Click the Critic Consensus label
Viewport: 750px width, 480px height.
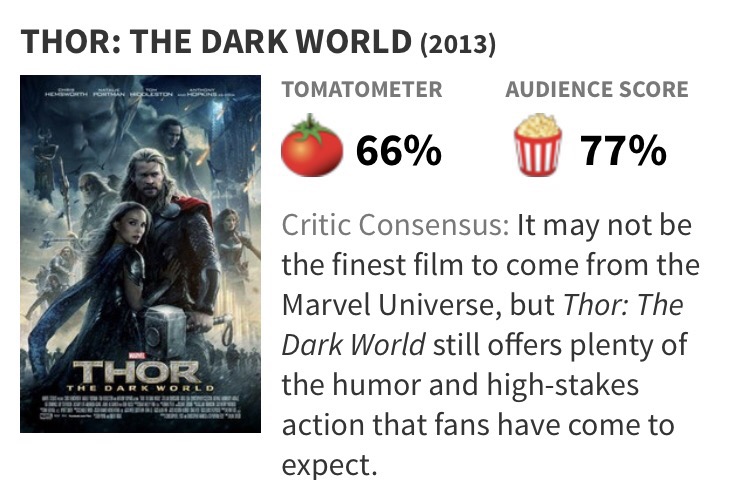[x=396, y=225]
